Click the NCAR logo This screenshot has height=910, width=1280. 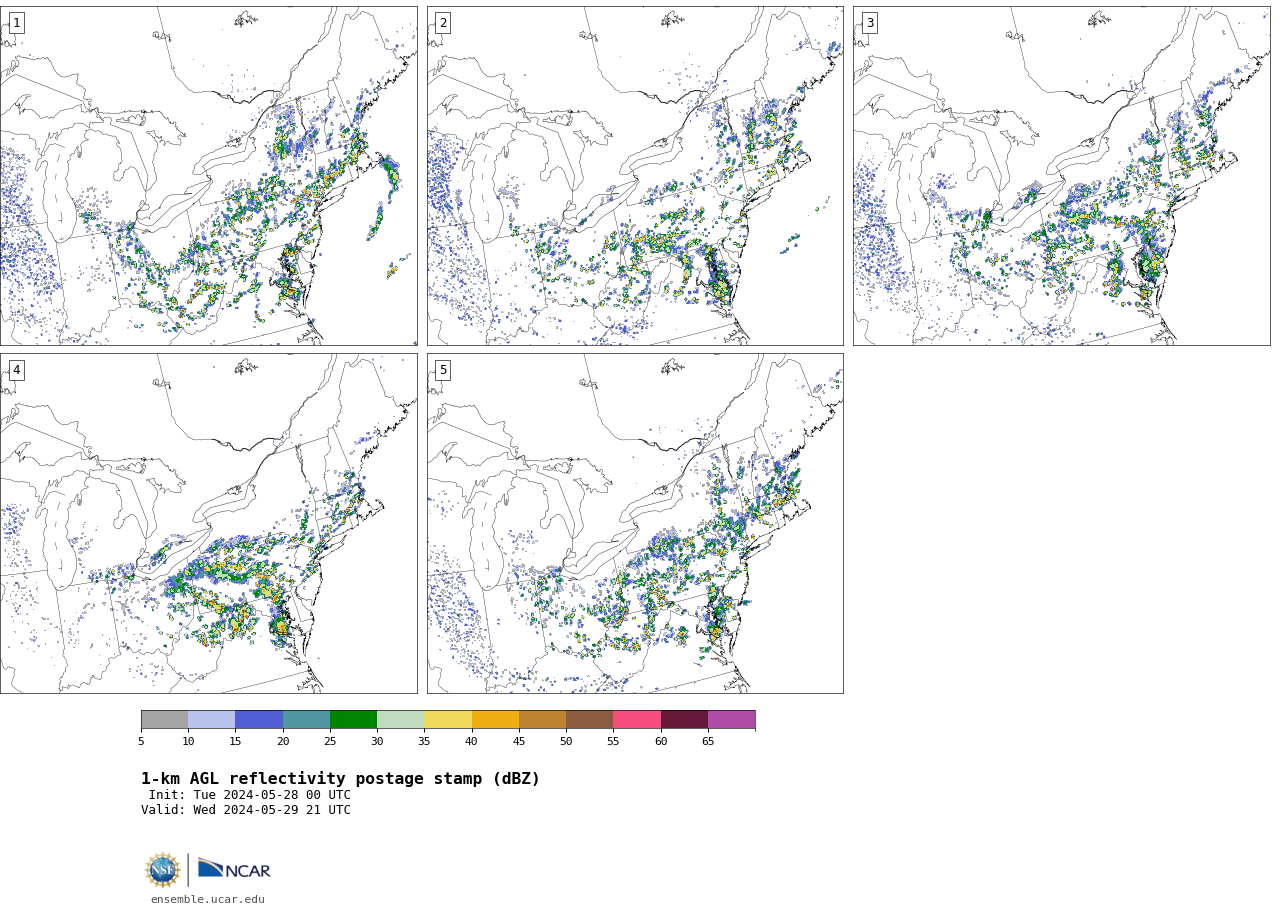click(x=234, y=870)
